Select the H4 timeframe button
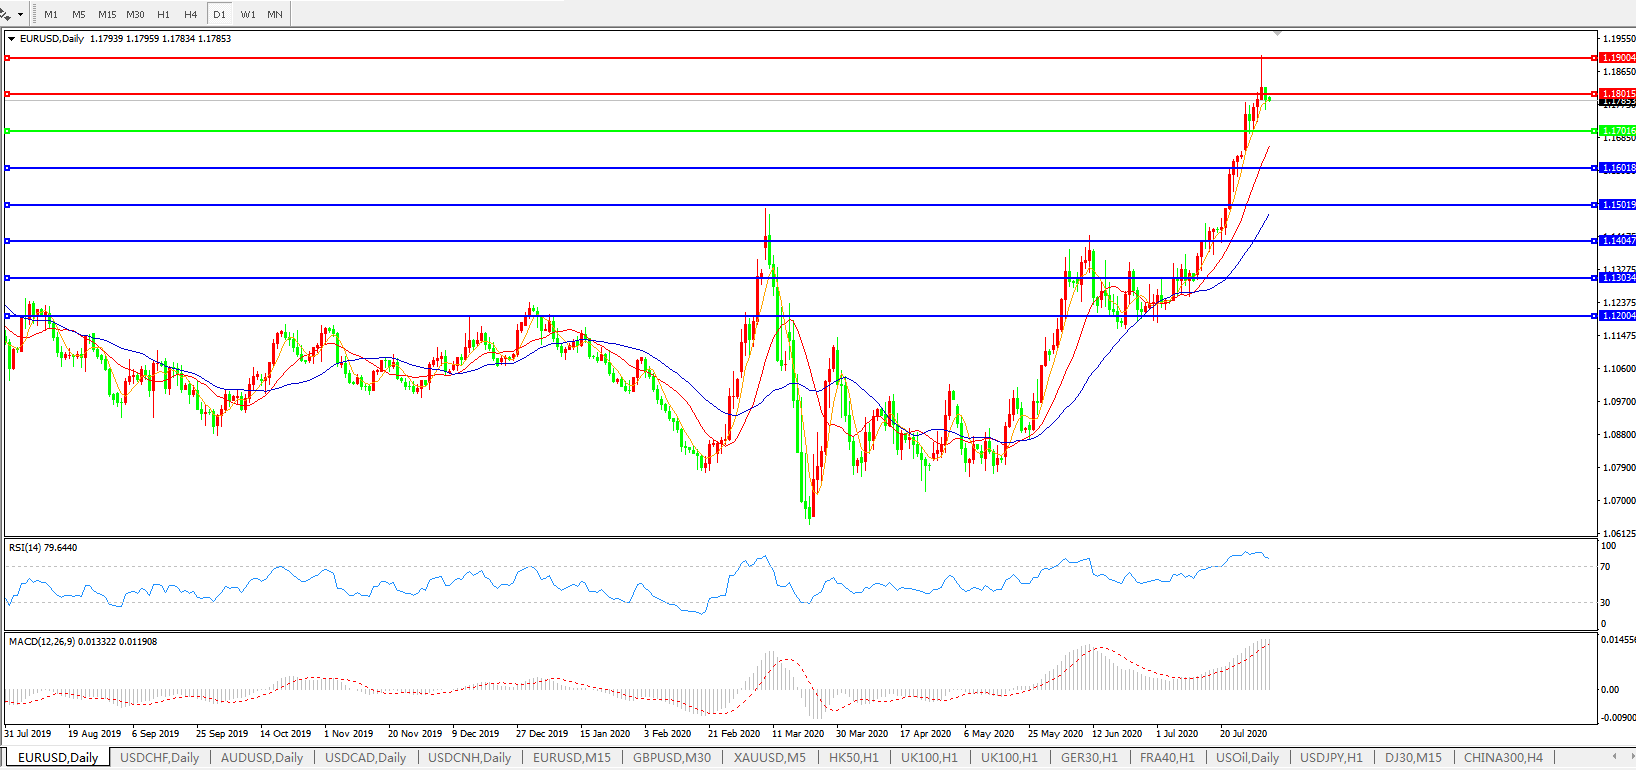This screenshot has height=770, width=1636. [x=191, y=15]
